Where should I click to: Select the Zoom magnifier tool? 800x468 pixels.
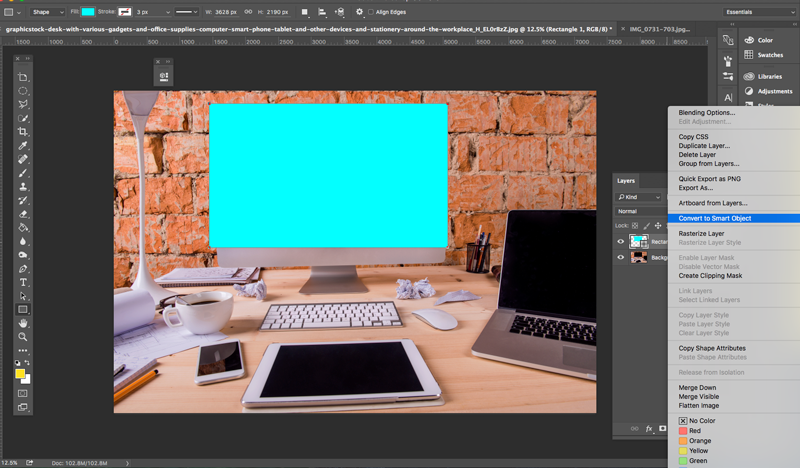click(x=23, y=337)
